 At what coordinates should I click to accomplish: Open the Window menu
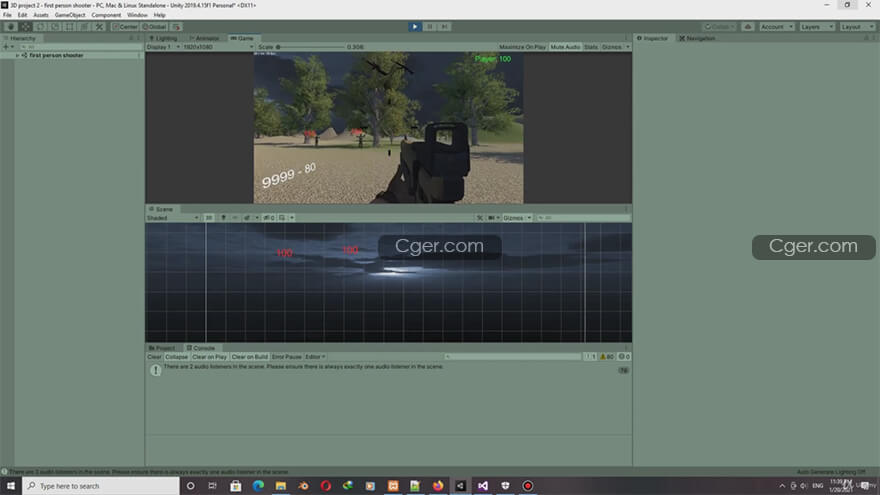(137, 15)
